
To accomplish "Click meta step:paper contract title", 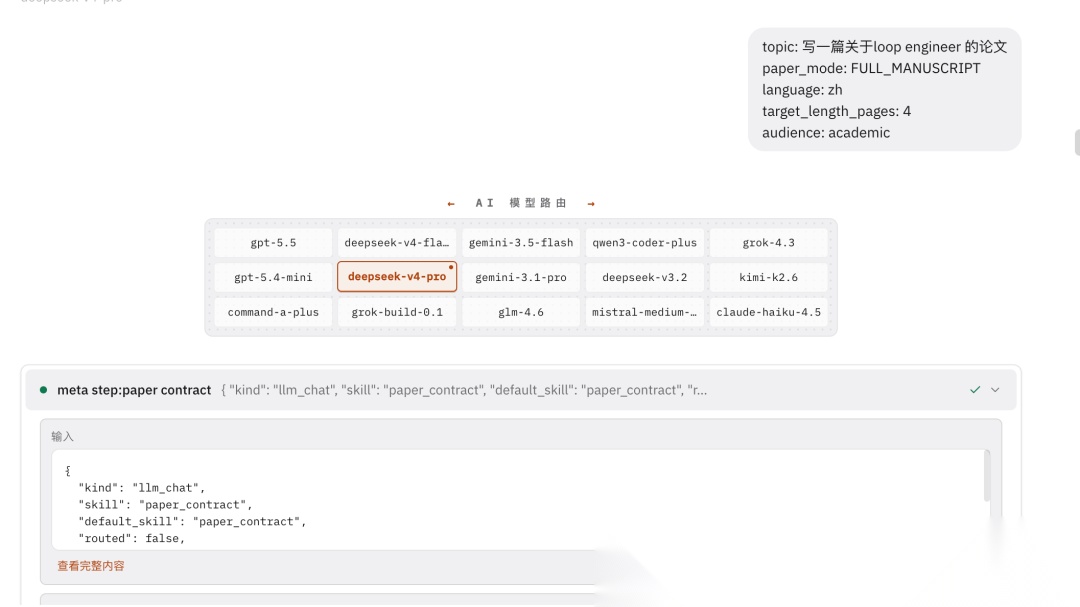I will 134,390.
